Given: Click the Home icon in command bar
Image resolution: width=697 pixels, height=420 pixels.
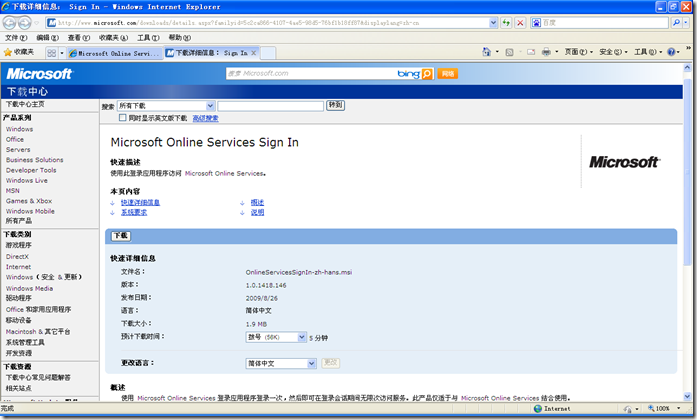Looking at the screenshot, I should point(486,52).
